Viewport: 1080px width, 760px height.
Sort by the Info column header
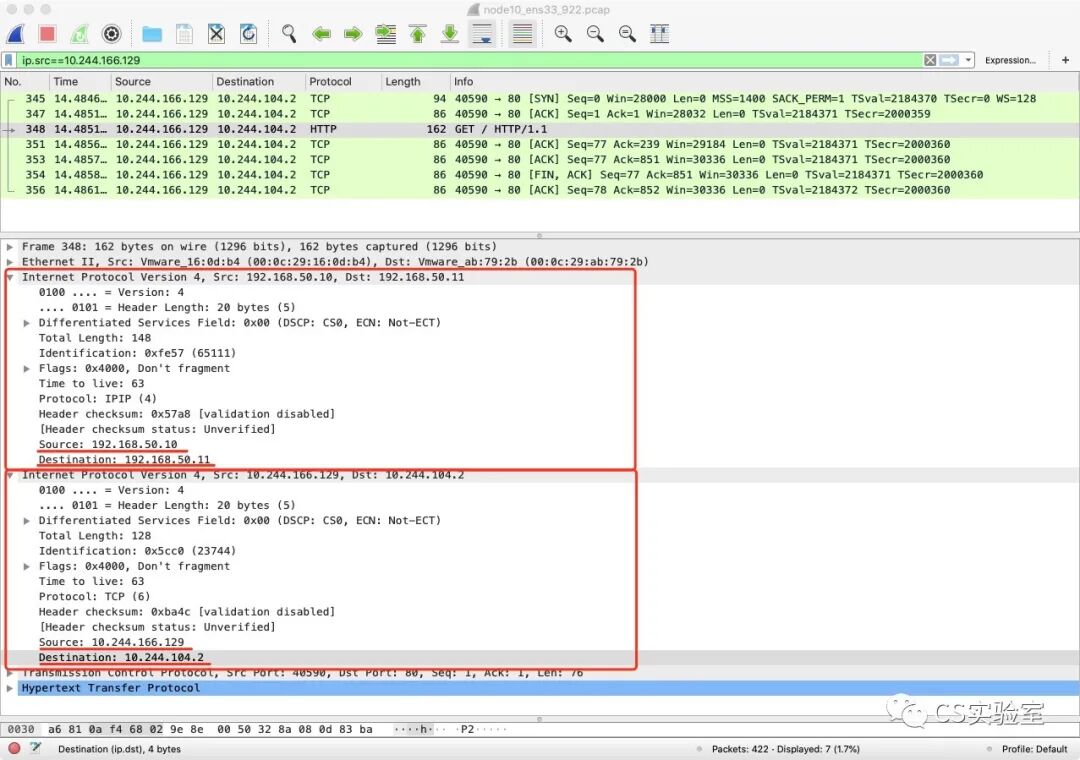[764, 81]
